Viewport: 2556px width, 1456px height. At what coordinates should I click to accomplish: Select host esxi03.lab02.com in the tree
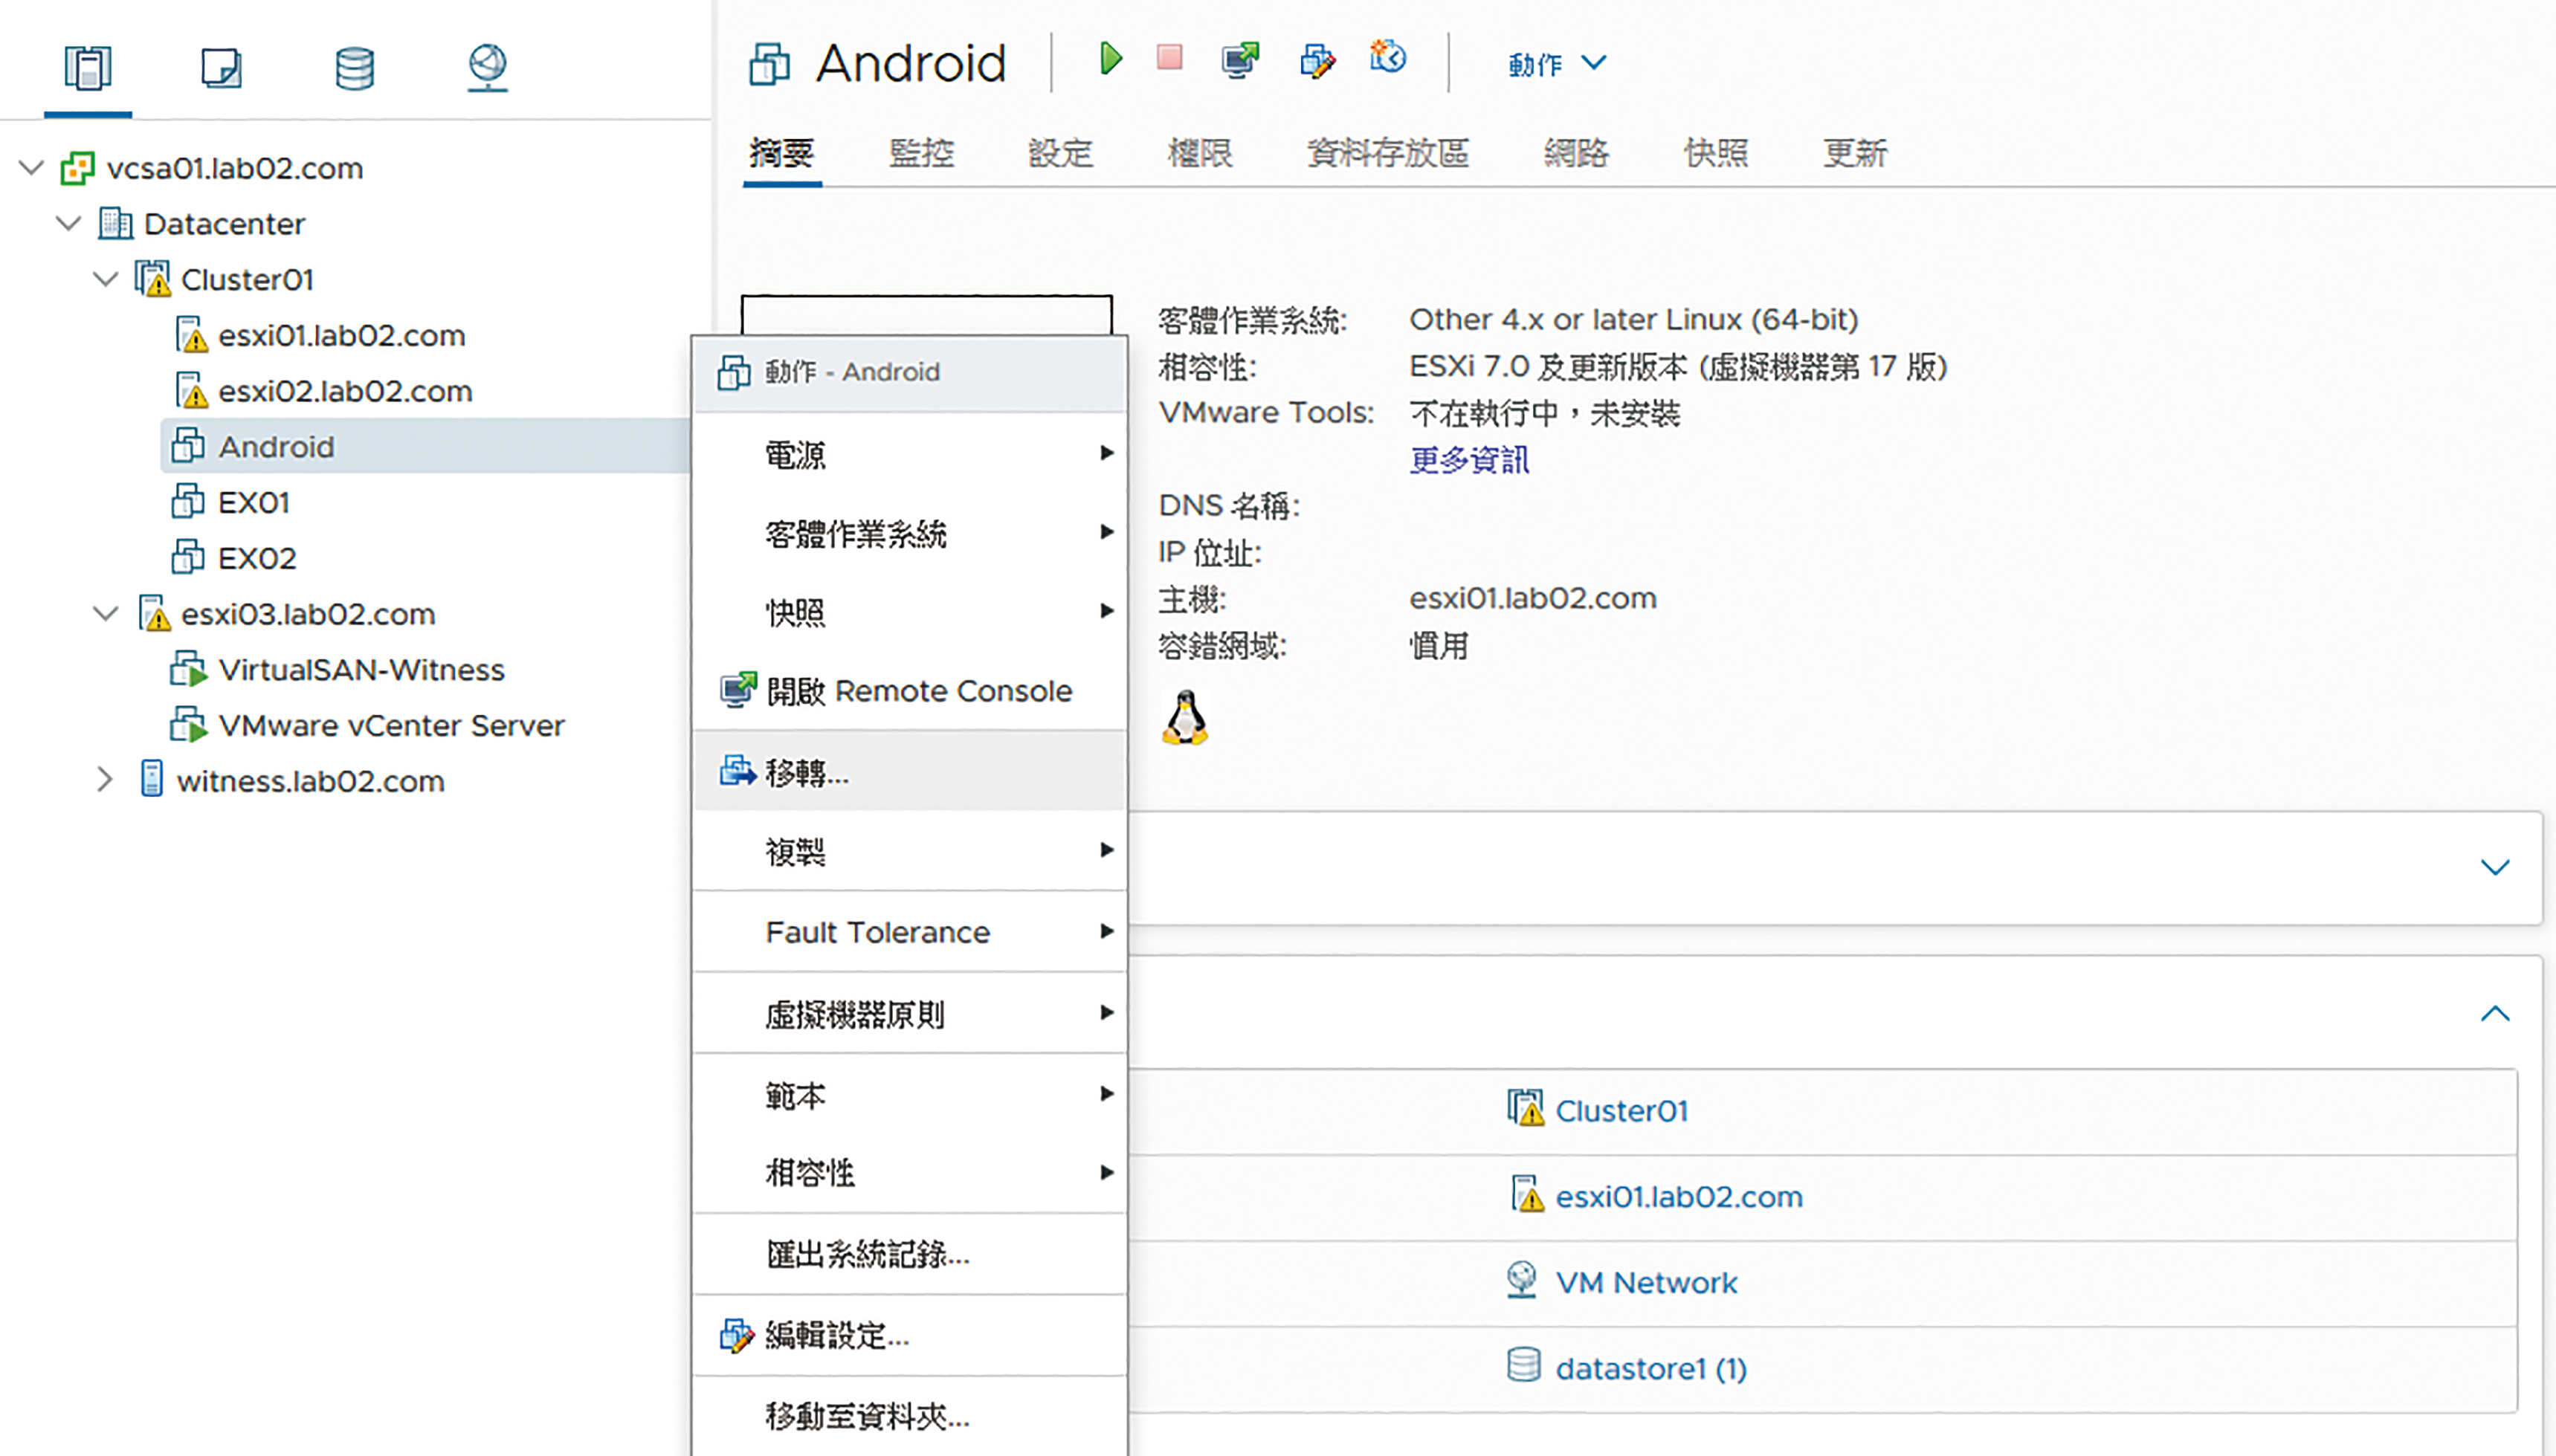pos(308,613)
